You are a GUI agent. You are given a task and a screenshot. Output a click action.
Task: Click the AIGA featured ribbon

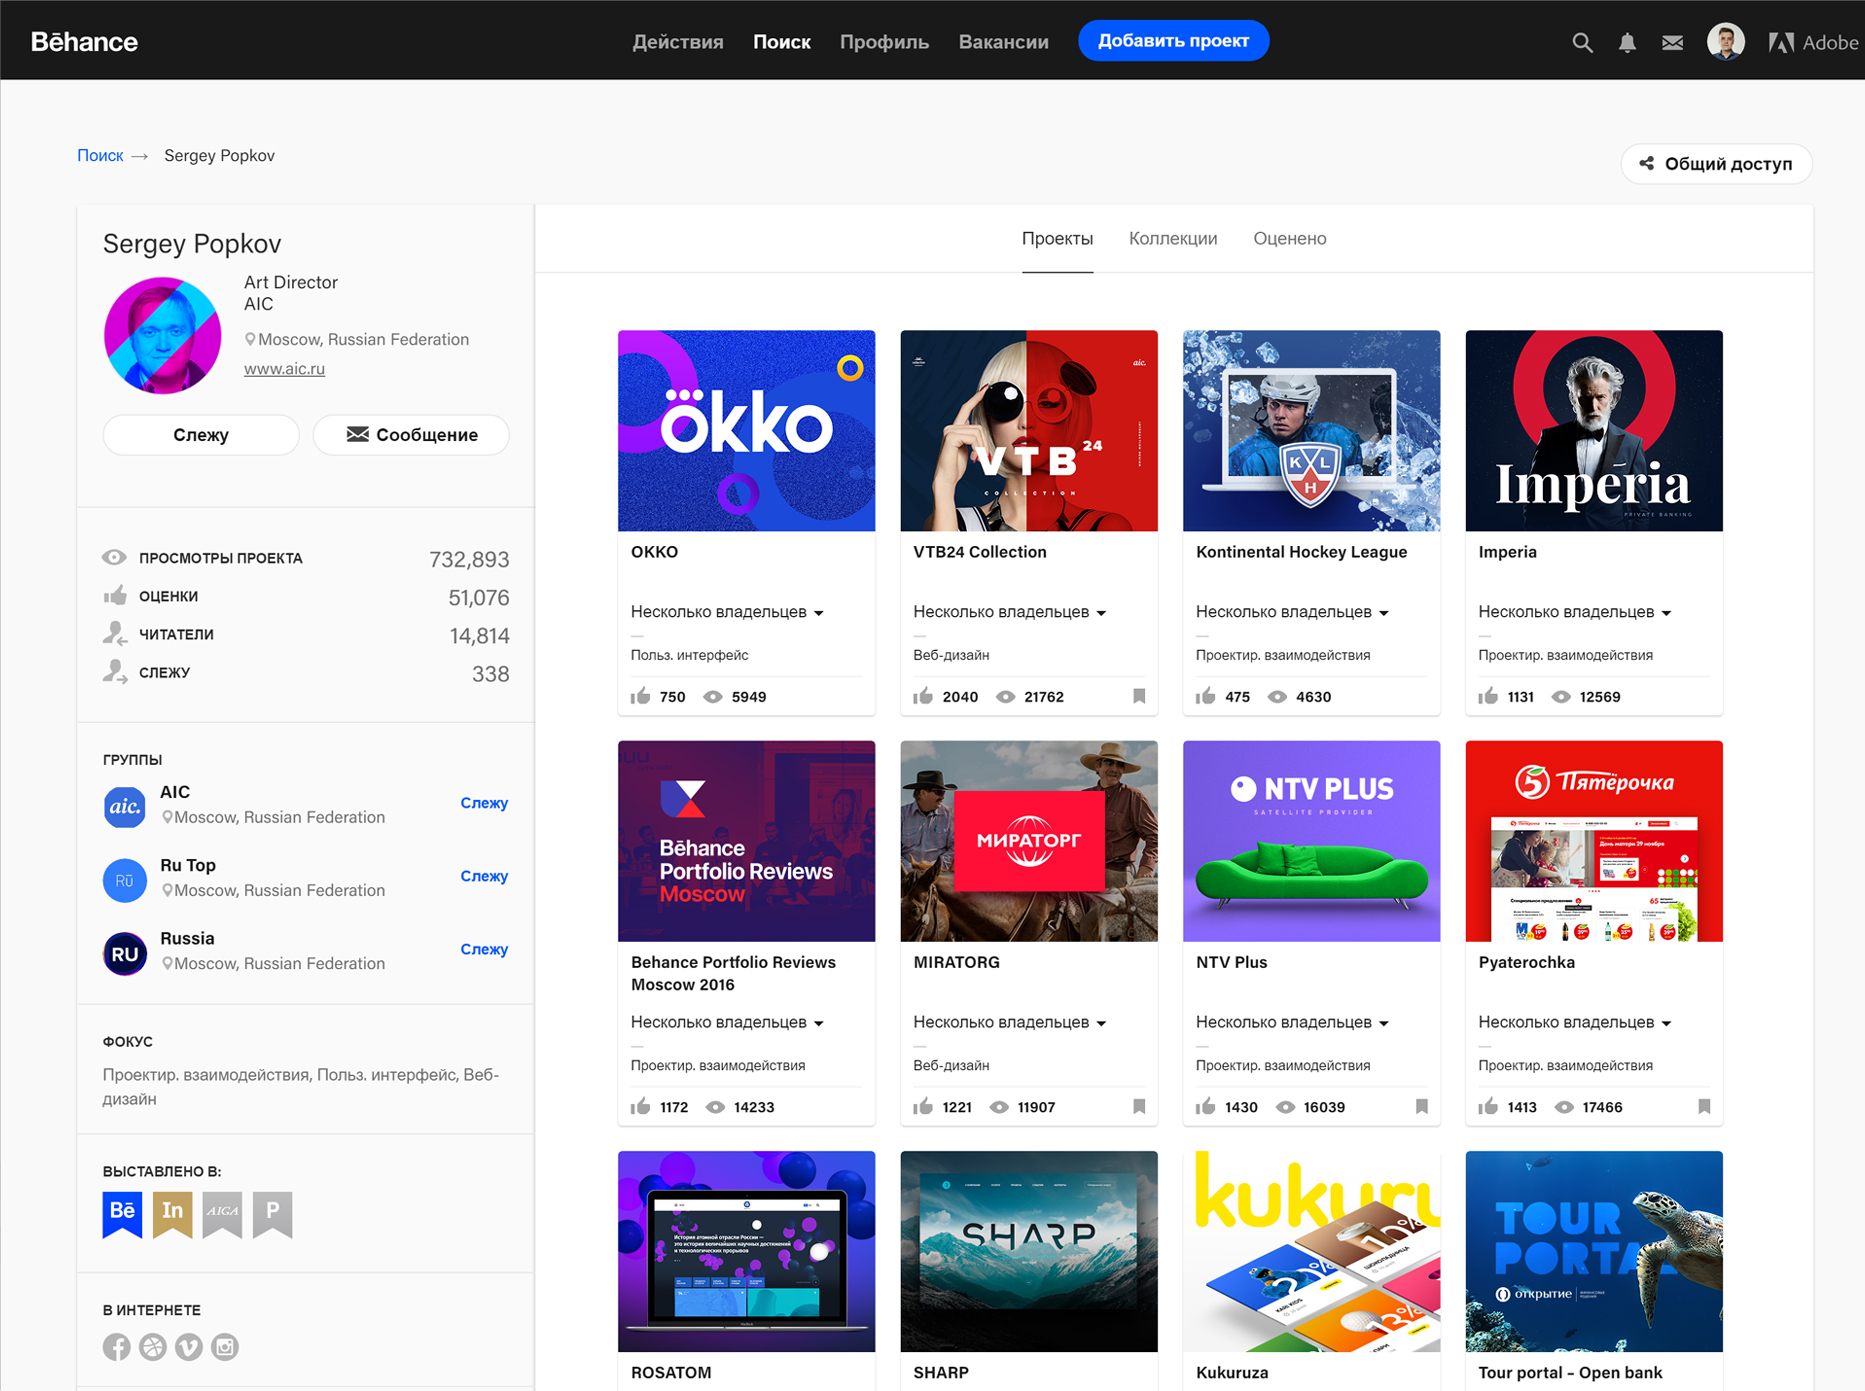coord(222,1215)
